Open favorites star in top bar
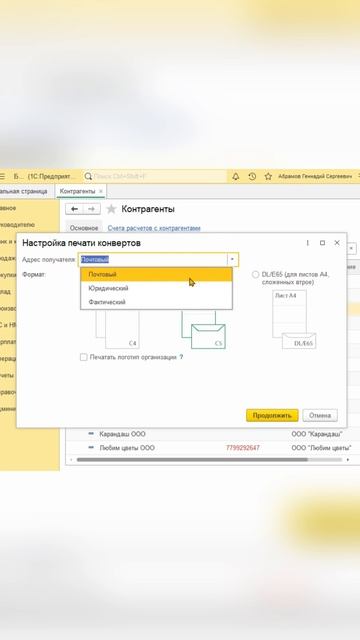This screenshot has width=360, height=640. click(268, 176)
